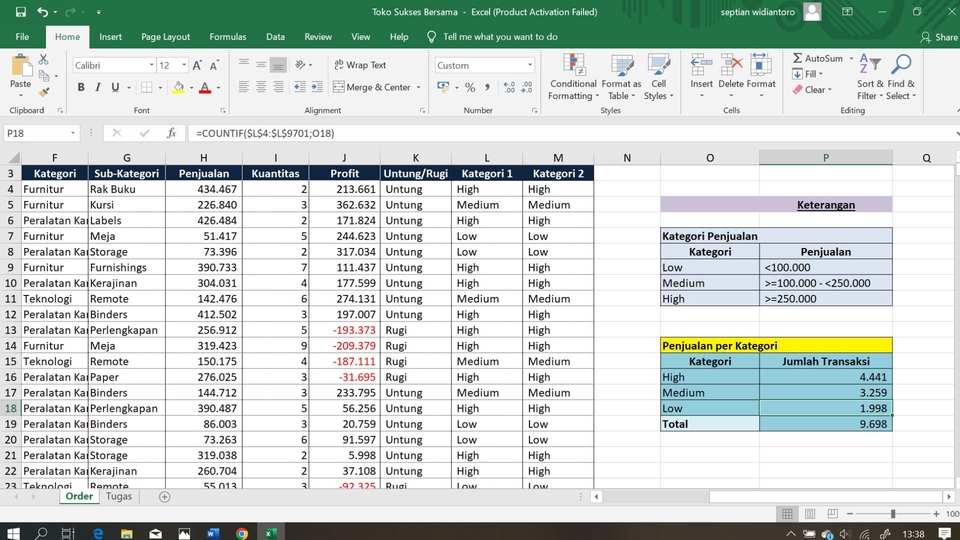This screenshot has height=540, width=960.
Task: Click the Orientation text angle icon
Action: coord(300,64)
